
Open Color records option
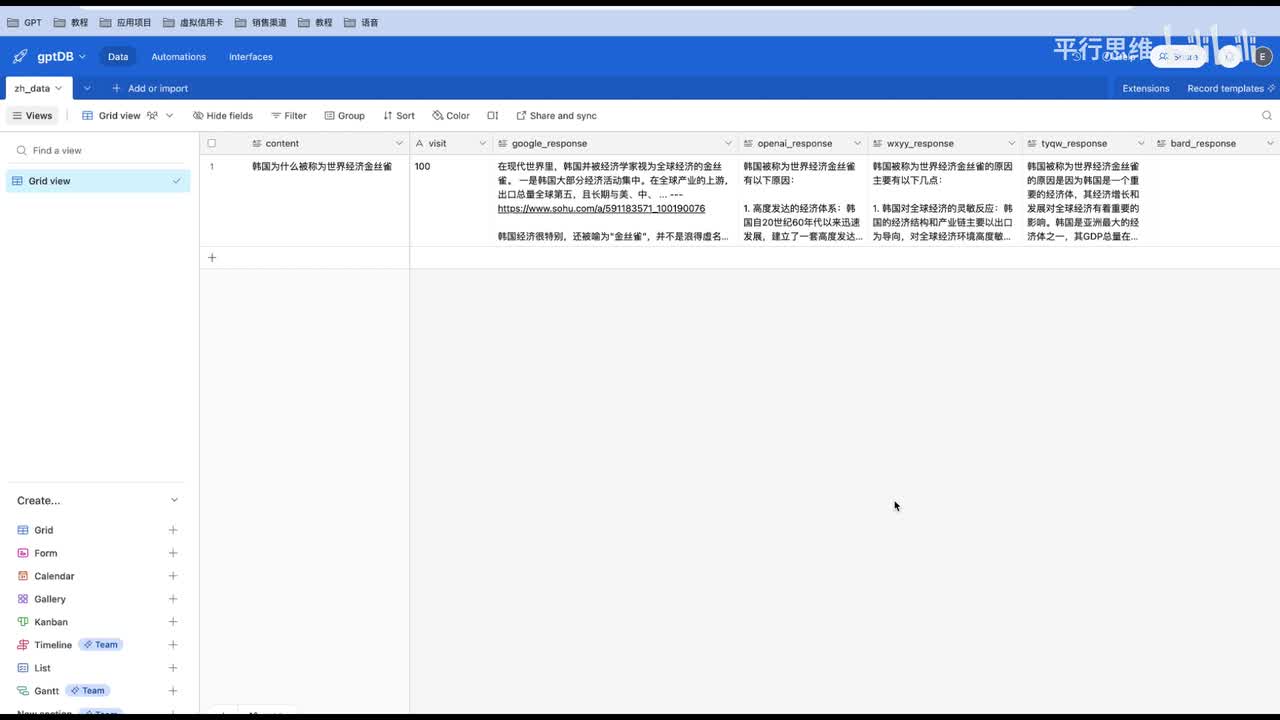pyautogui.click(x=451, y=116)
